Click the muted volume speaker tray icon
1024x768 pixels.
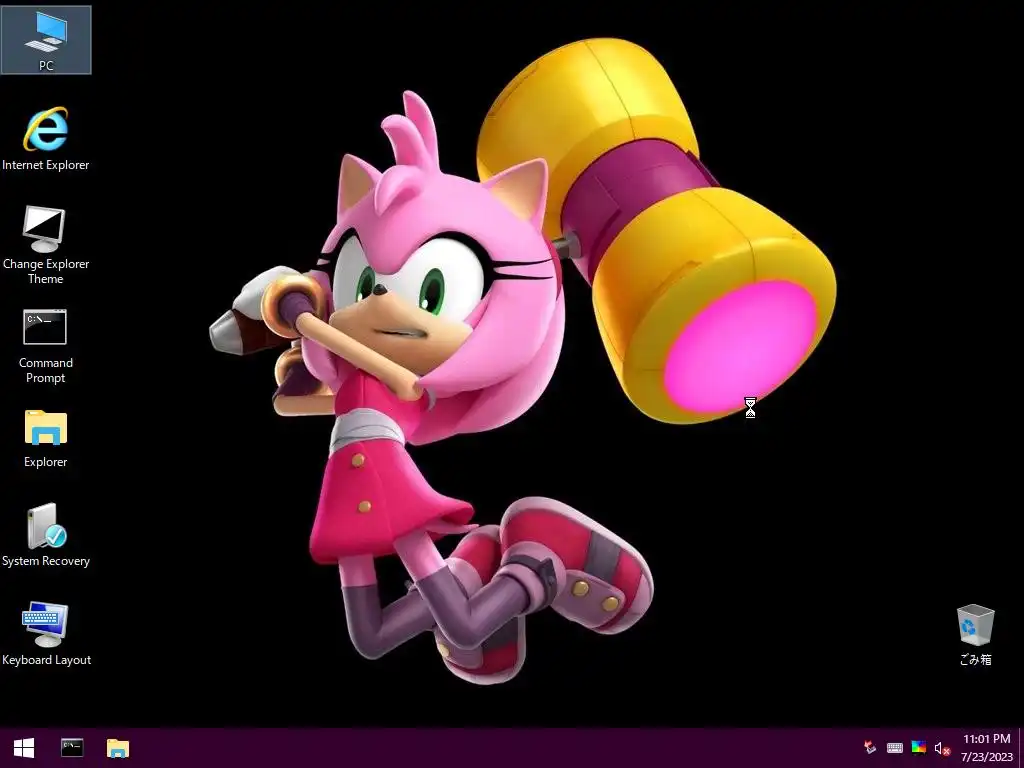tap(942, 748)
